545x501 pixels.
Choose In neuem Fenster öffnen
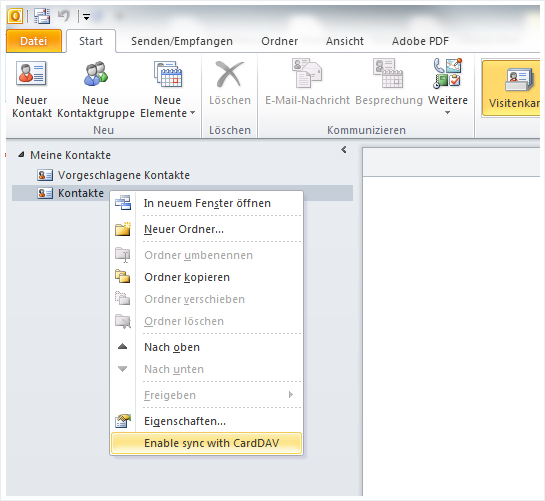(206, 203)
